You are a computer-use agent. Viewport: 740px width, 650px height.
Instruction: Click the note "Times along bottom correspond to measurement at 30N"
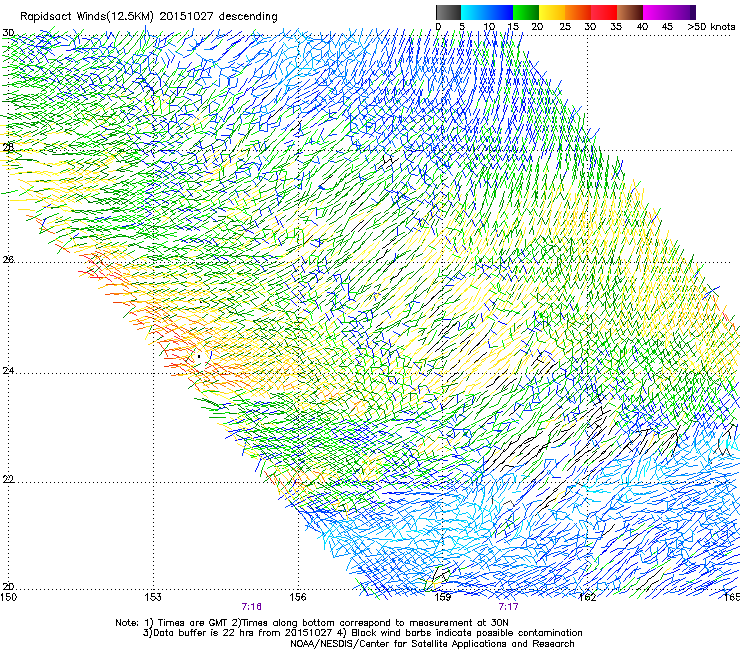(375, 623)
